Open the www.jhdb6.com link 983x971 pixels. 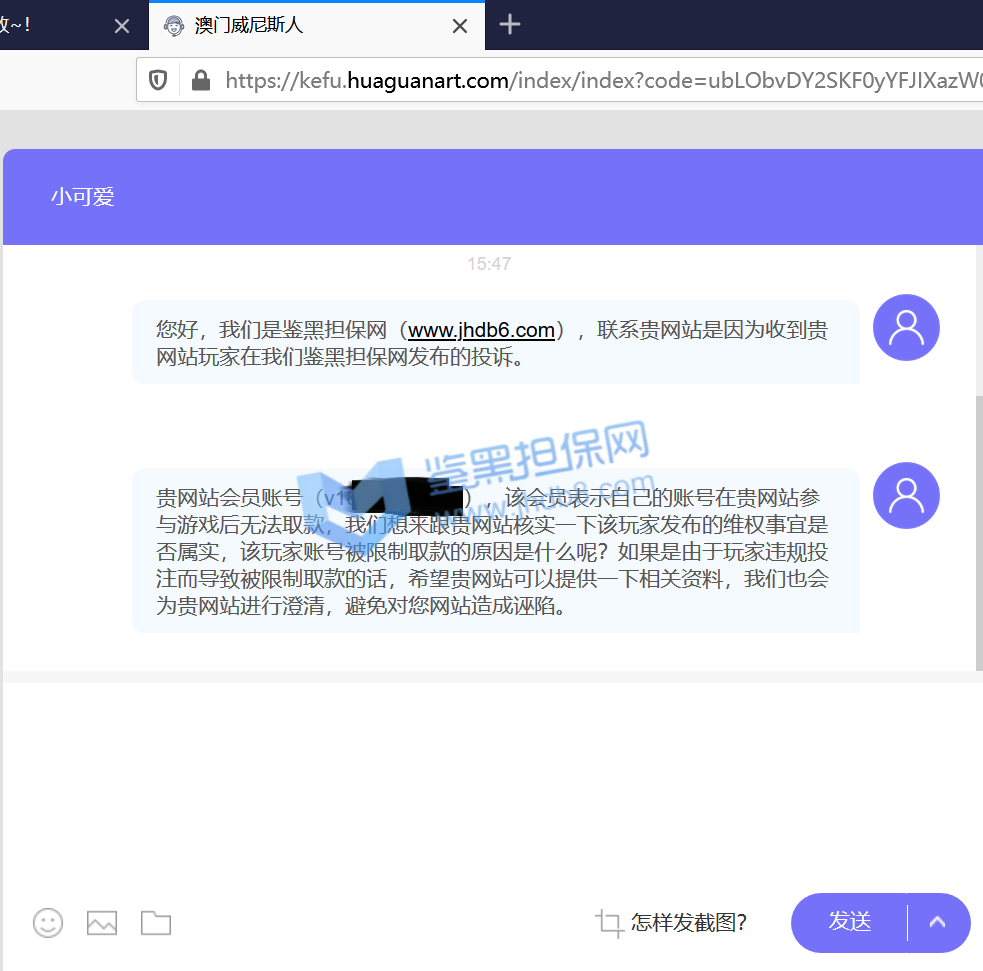click(x=481, y=330)
